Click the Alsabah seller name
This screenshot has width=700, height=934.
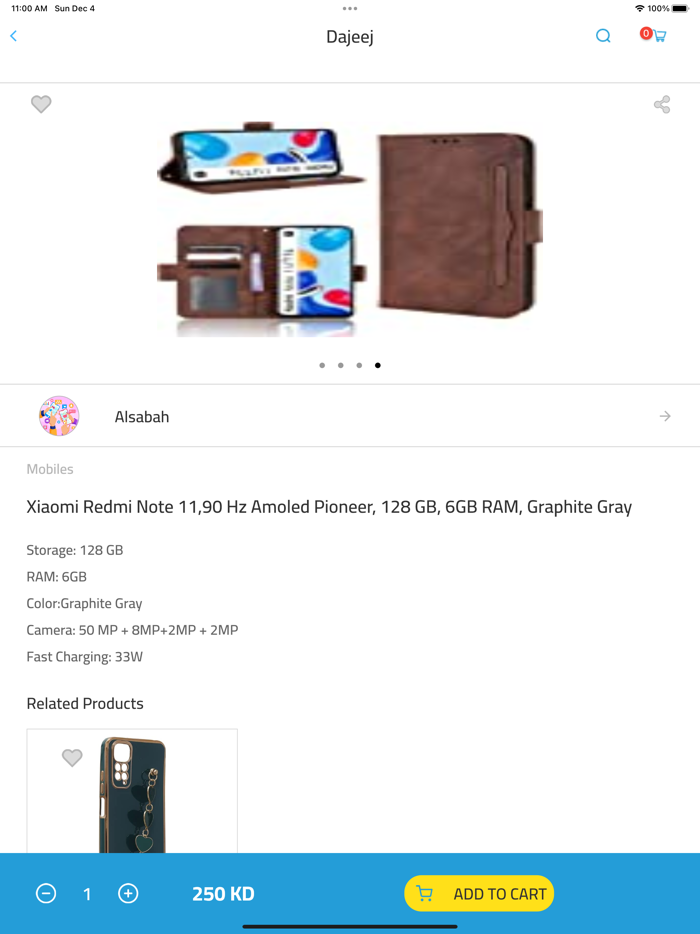(x=142, y=417)
